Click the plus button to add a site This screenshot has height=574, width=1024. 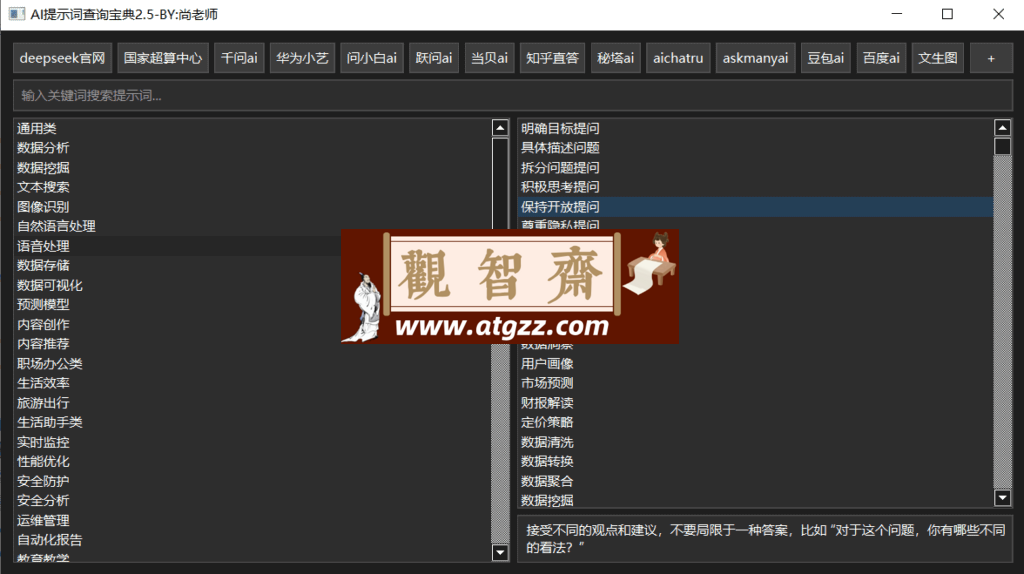click(x=991, y=58)
